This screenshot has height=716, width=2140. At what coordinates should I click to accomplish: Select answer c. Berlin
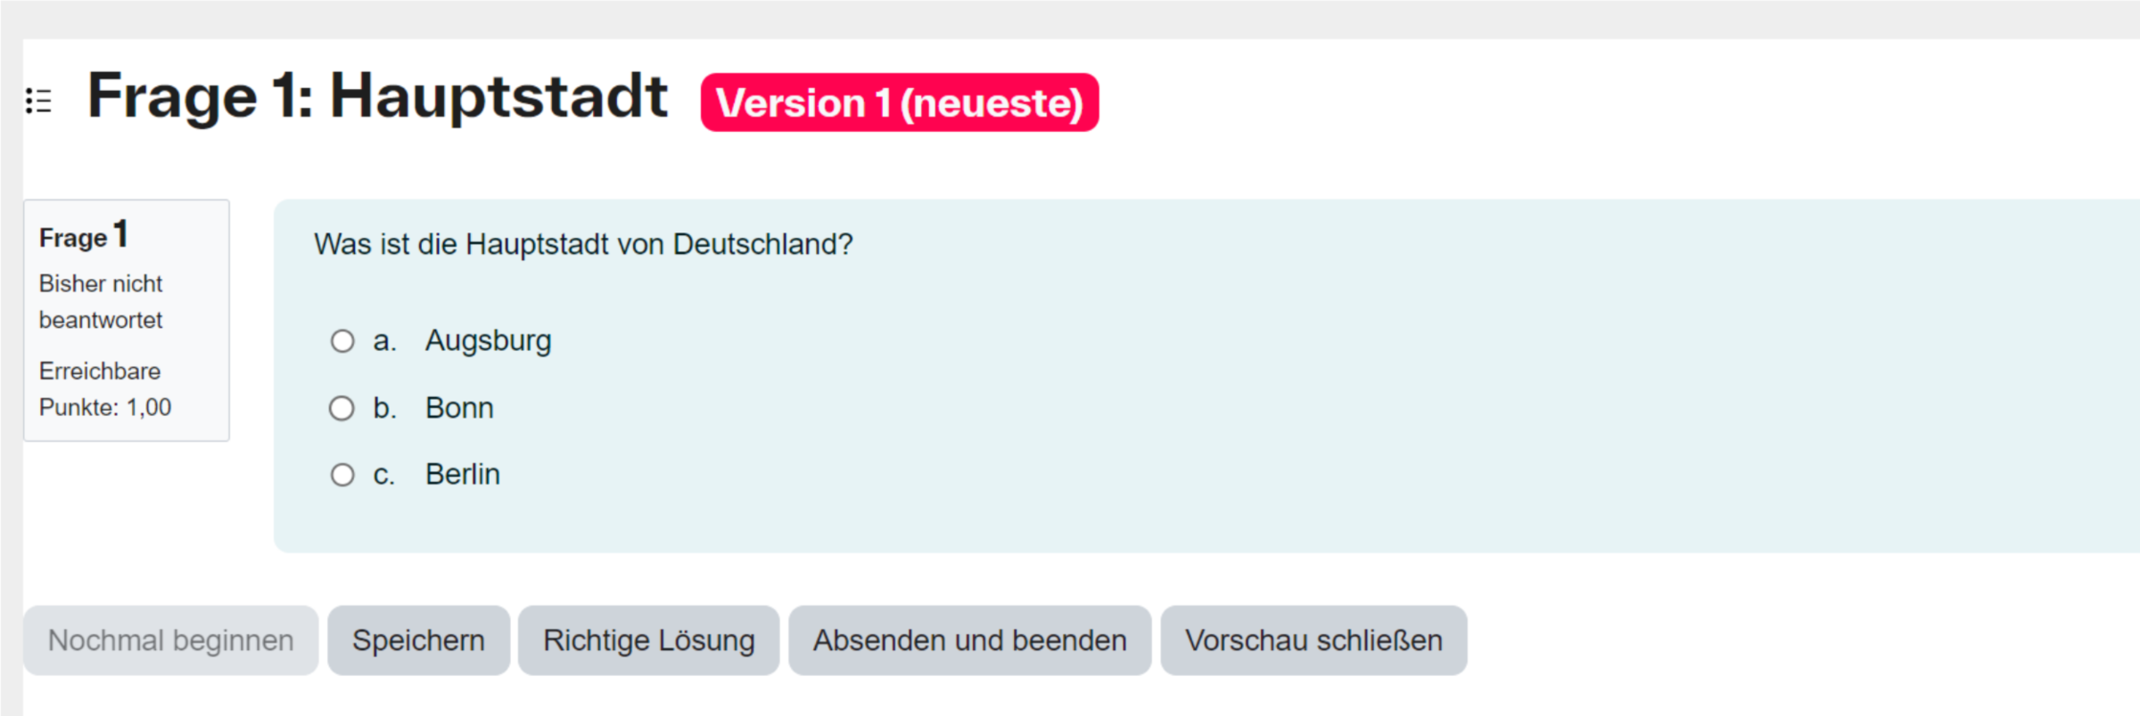[x=342, y=474]
